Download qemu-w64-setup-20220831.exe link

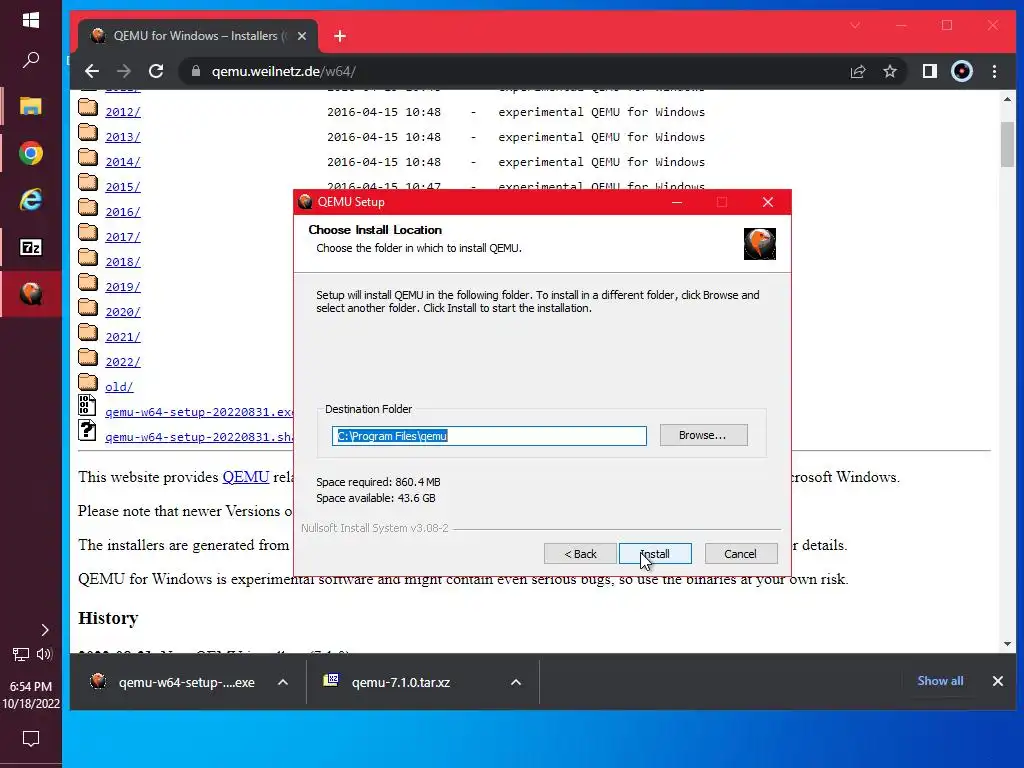point(199,412)
